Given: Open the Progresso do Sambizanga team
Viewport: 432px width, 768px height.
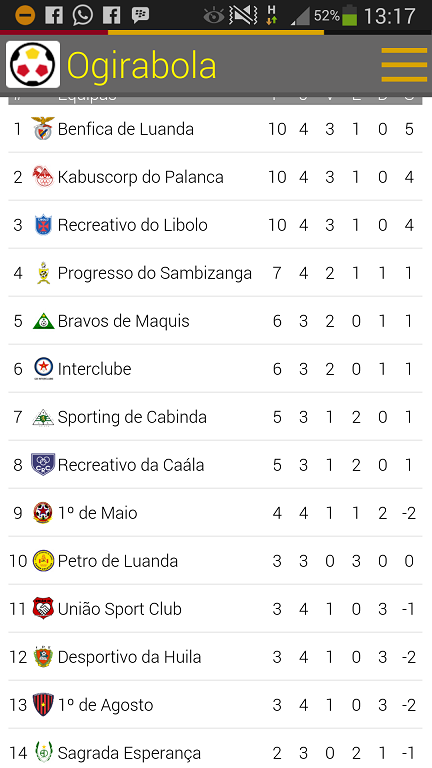Looking at the screenshot, I should coord(155,273).
